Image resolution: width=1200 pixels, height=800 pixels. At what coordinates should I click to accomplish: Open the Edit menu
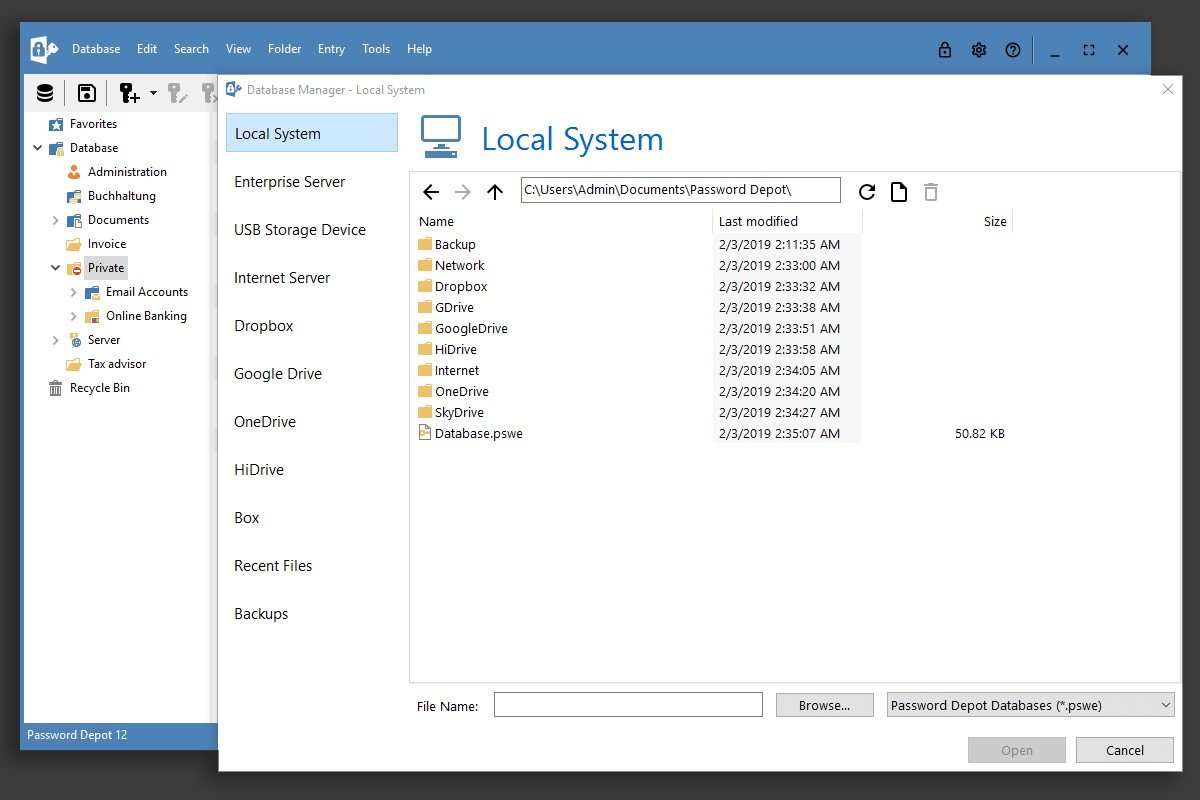point(147,49)
